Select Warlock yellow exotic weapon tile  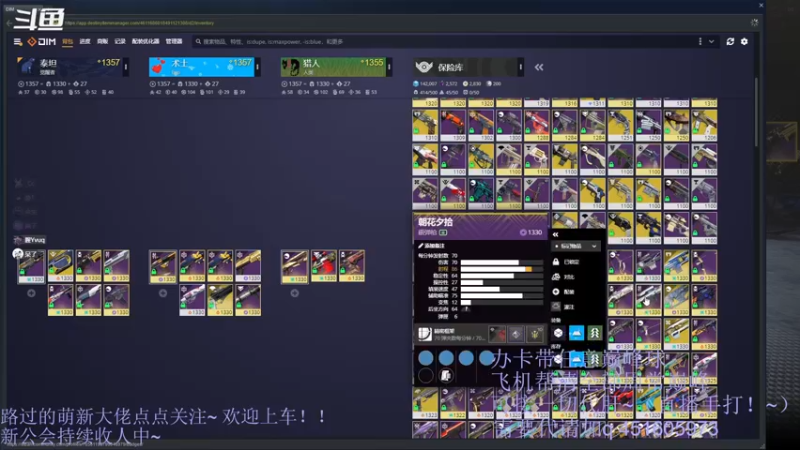pos(220,300)
